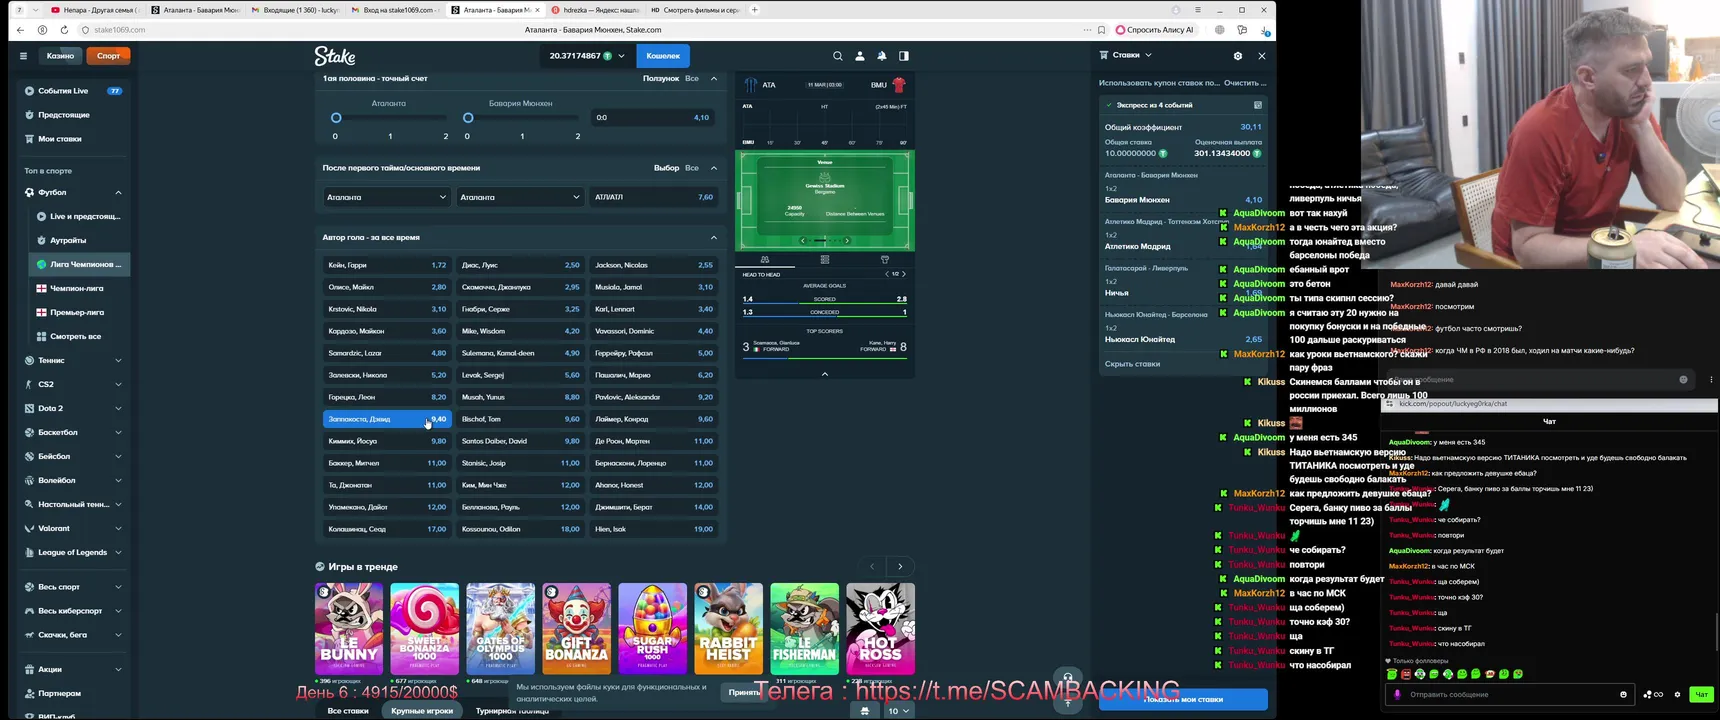This screenshot has width=1720, height=720.
Task: Go to next venue slide in pitch widget
Action: [x=847, y=241]
